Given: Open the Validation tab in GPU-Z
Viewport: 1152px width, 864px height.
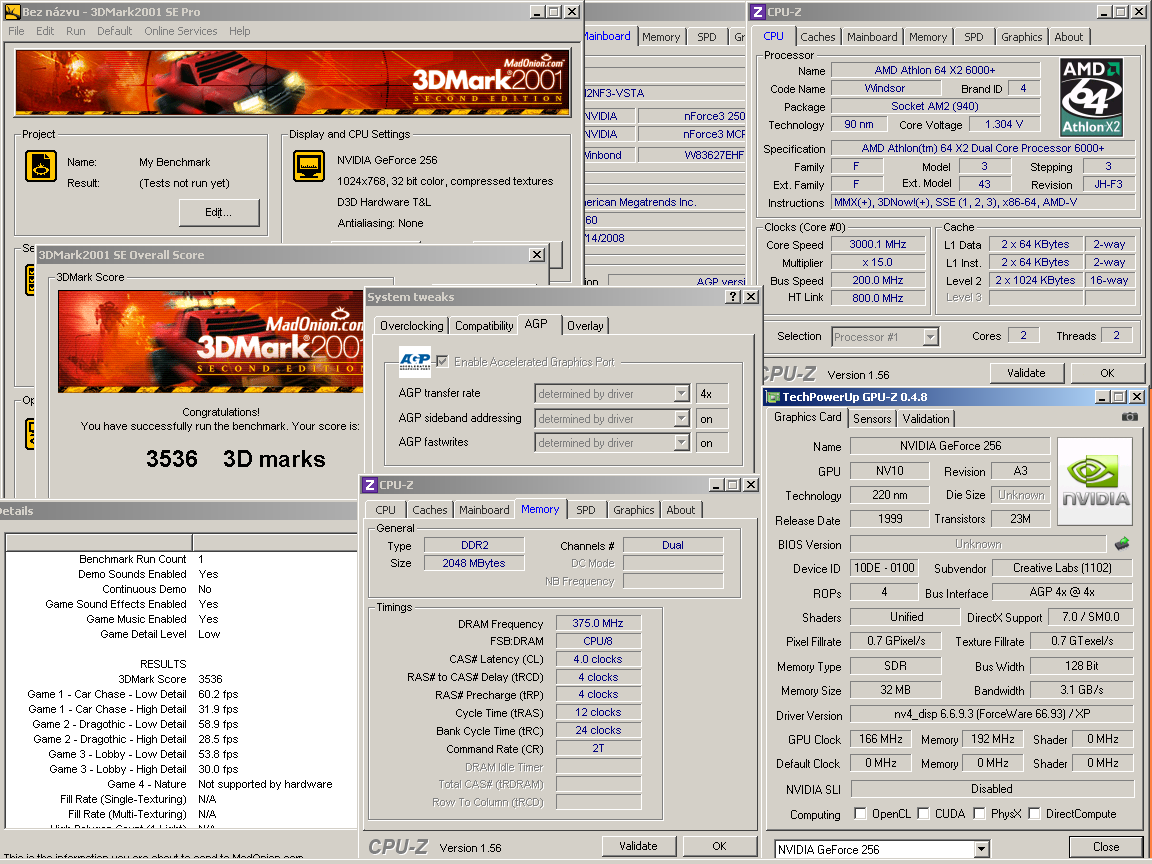Looking at the screenshot, I should [x=926, y=419].
